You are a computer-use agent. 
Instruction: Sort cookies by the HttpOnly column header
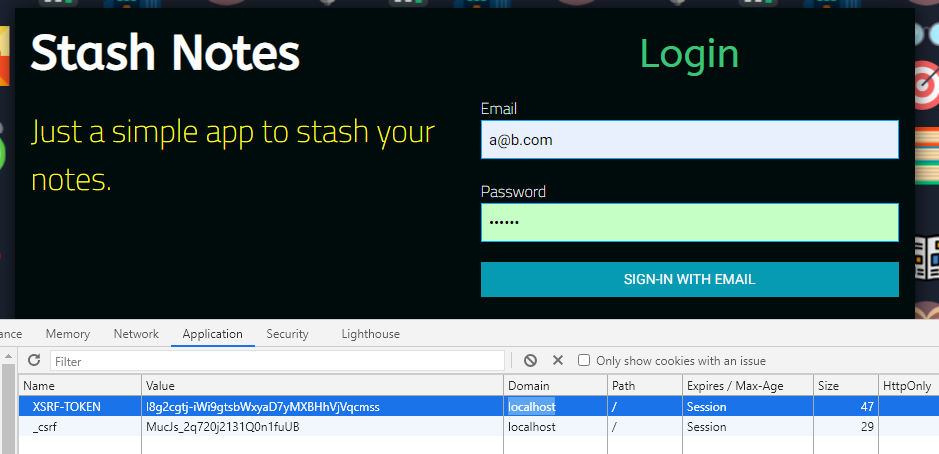click(908, 386)
